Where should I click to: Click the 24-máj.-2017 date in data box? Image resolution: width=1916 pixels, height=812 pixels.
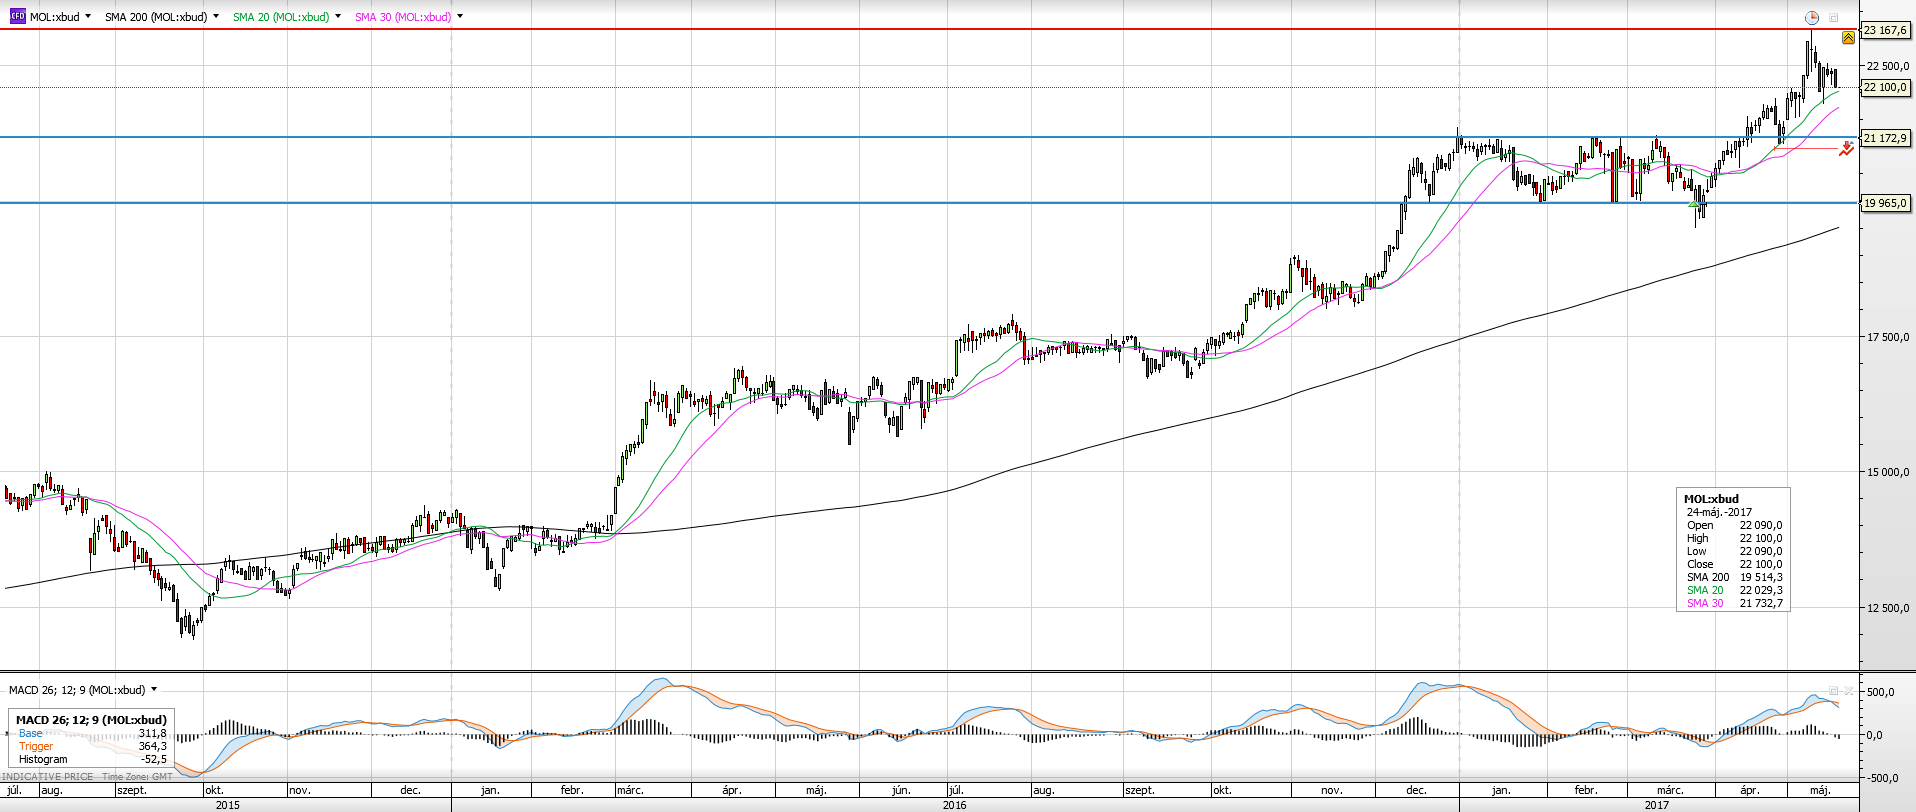tap(1719, 512)
